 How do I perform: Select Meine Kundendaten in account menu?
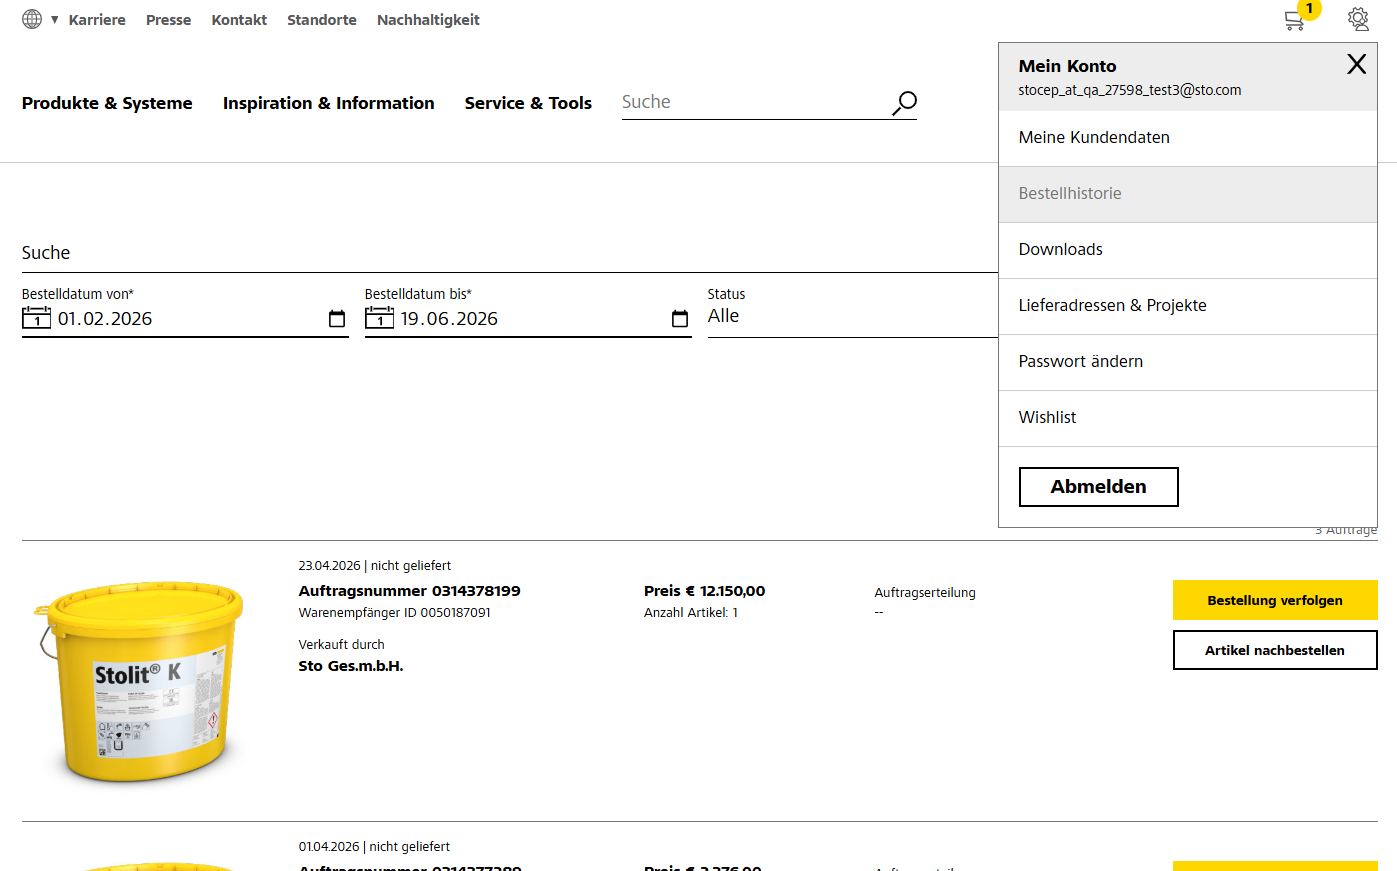pyautogui.click(x=1188, y=138)
